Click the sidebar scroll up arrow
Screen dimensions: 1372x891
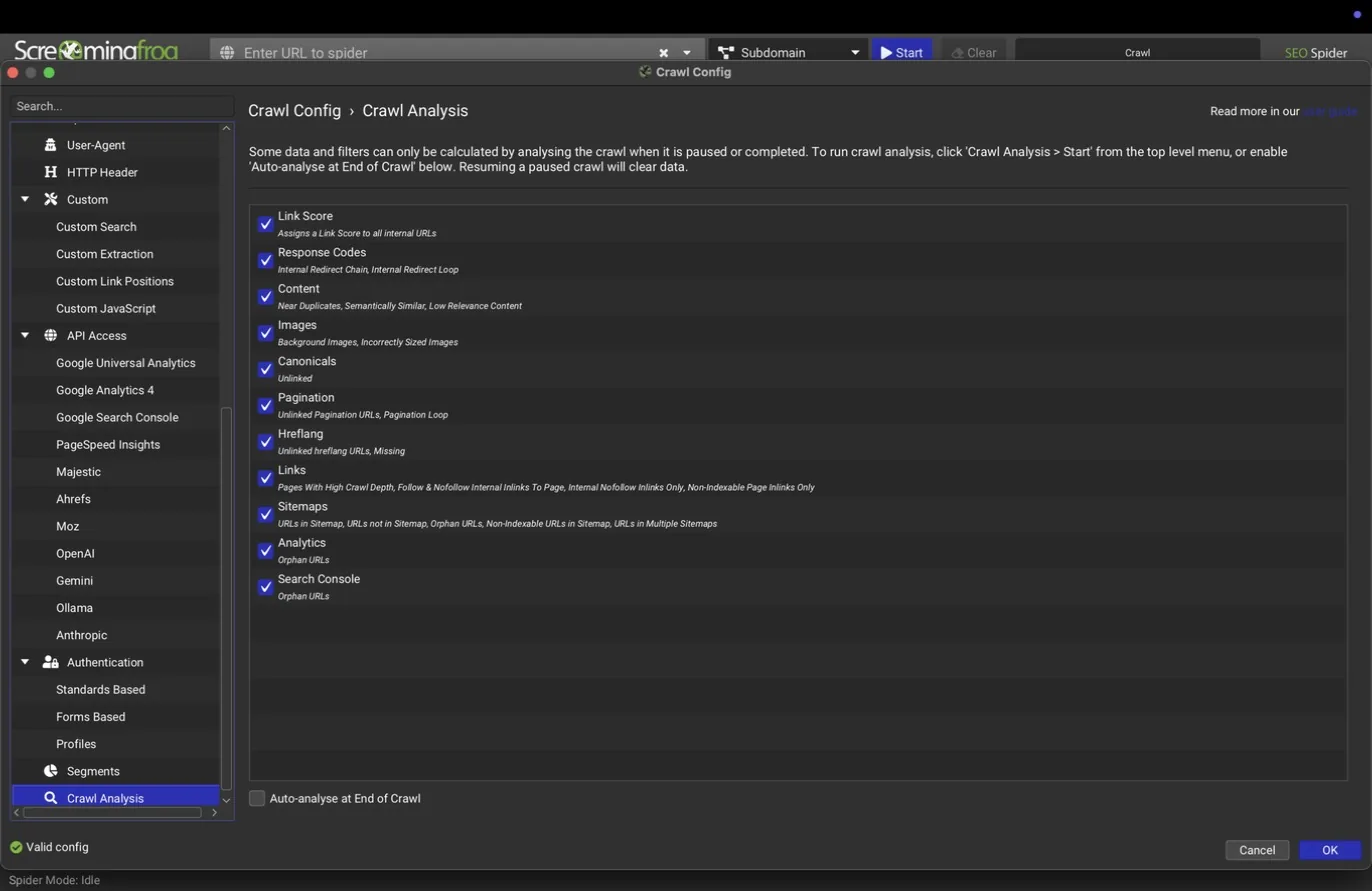pyautogui.click(x=226, y=128)
